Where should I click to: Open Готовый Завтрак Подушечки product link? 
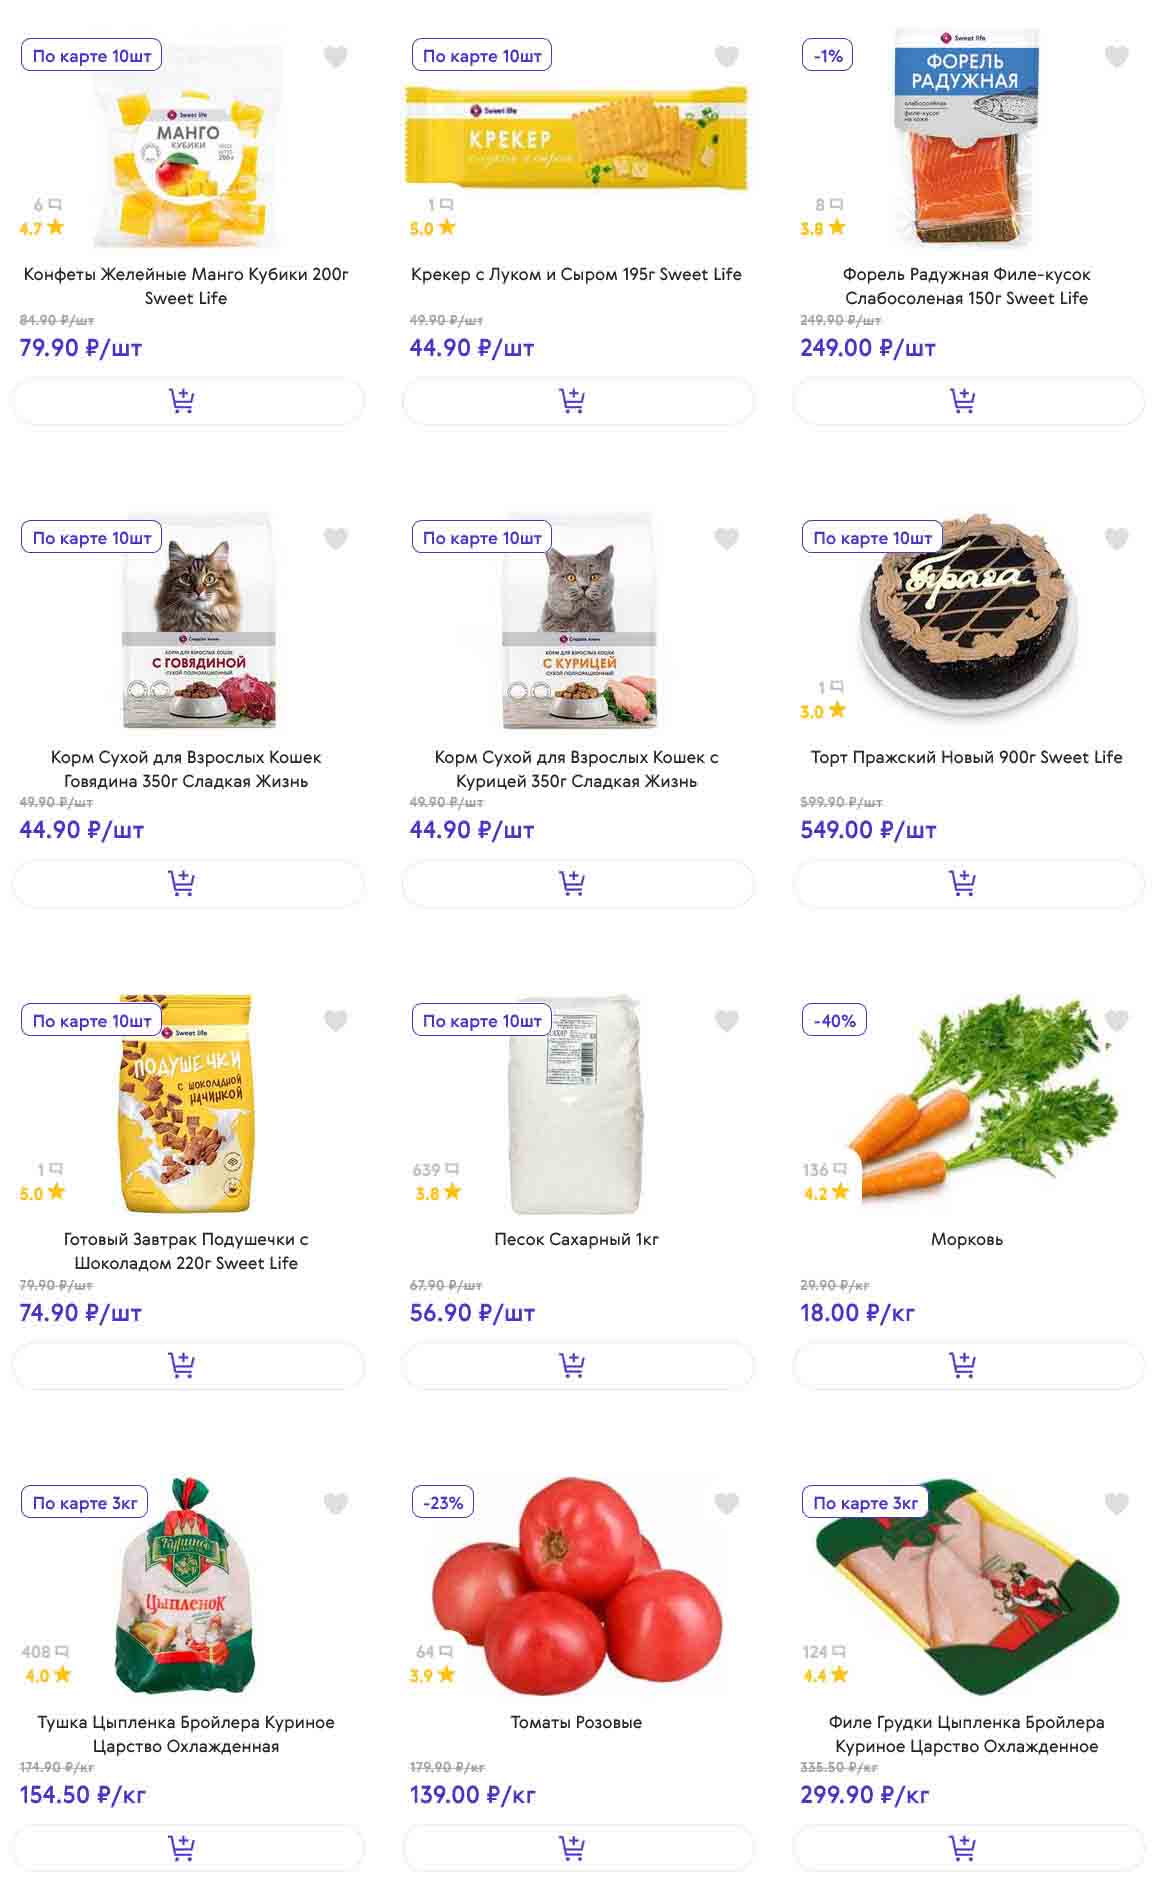[186, 1251]
